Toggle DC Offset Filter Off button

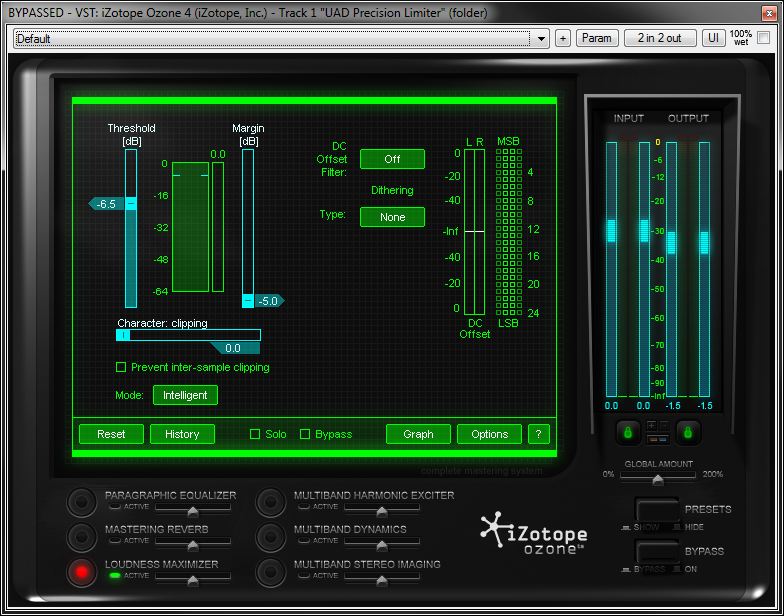[x=392, y=159]
